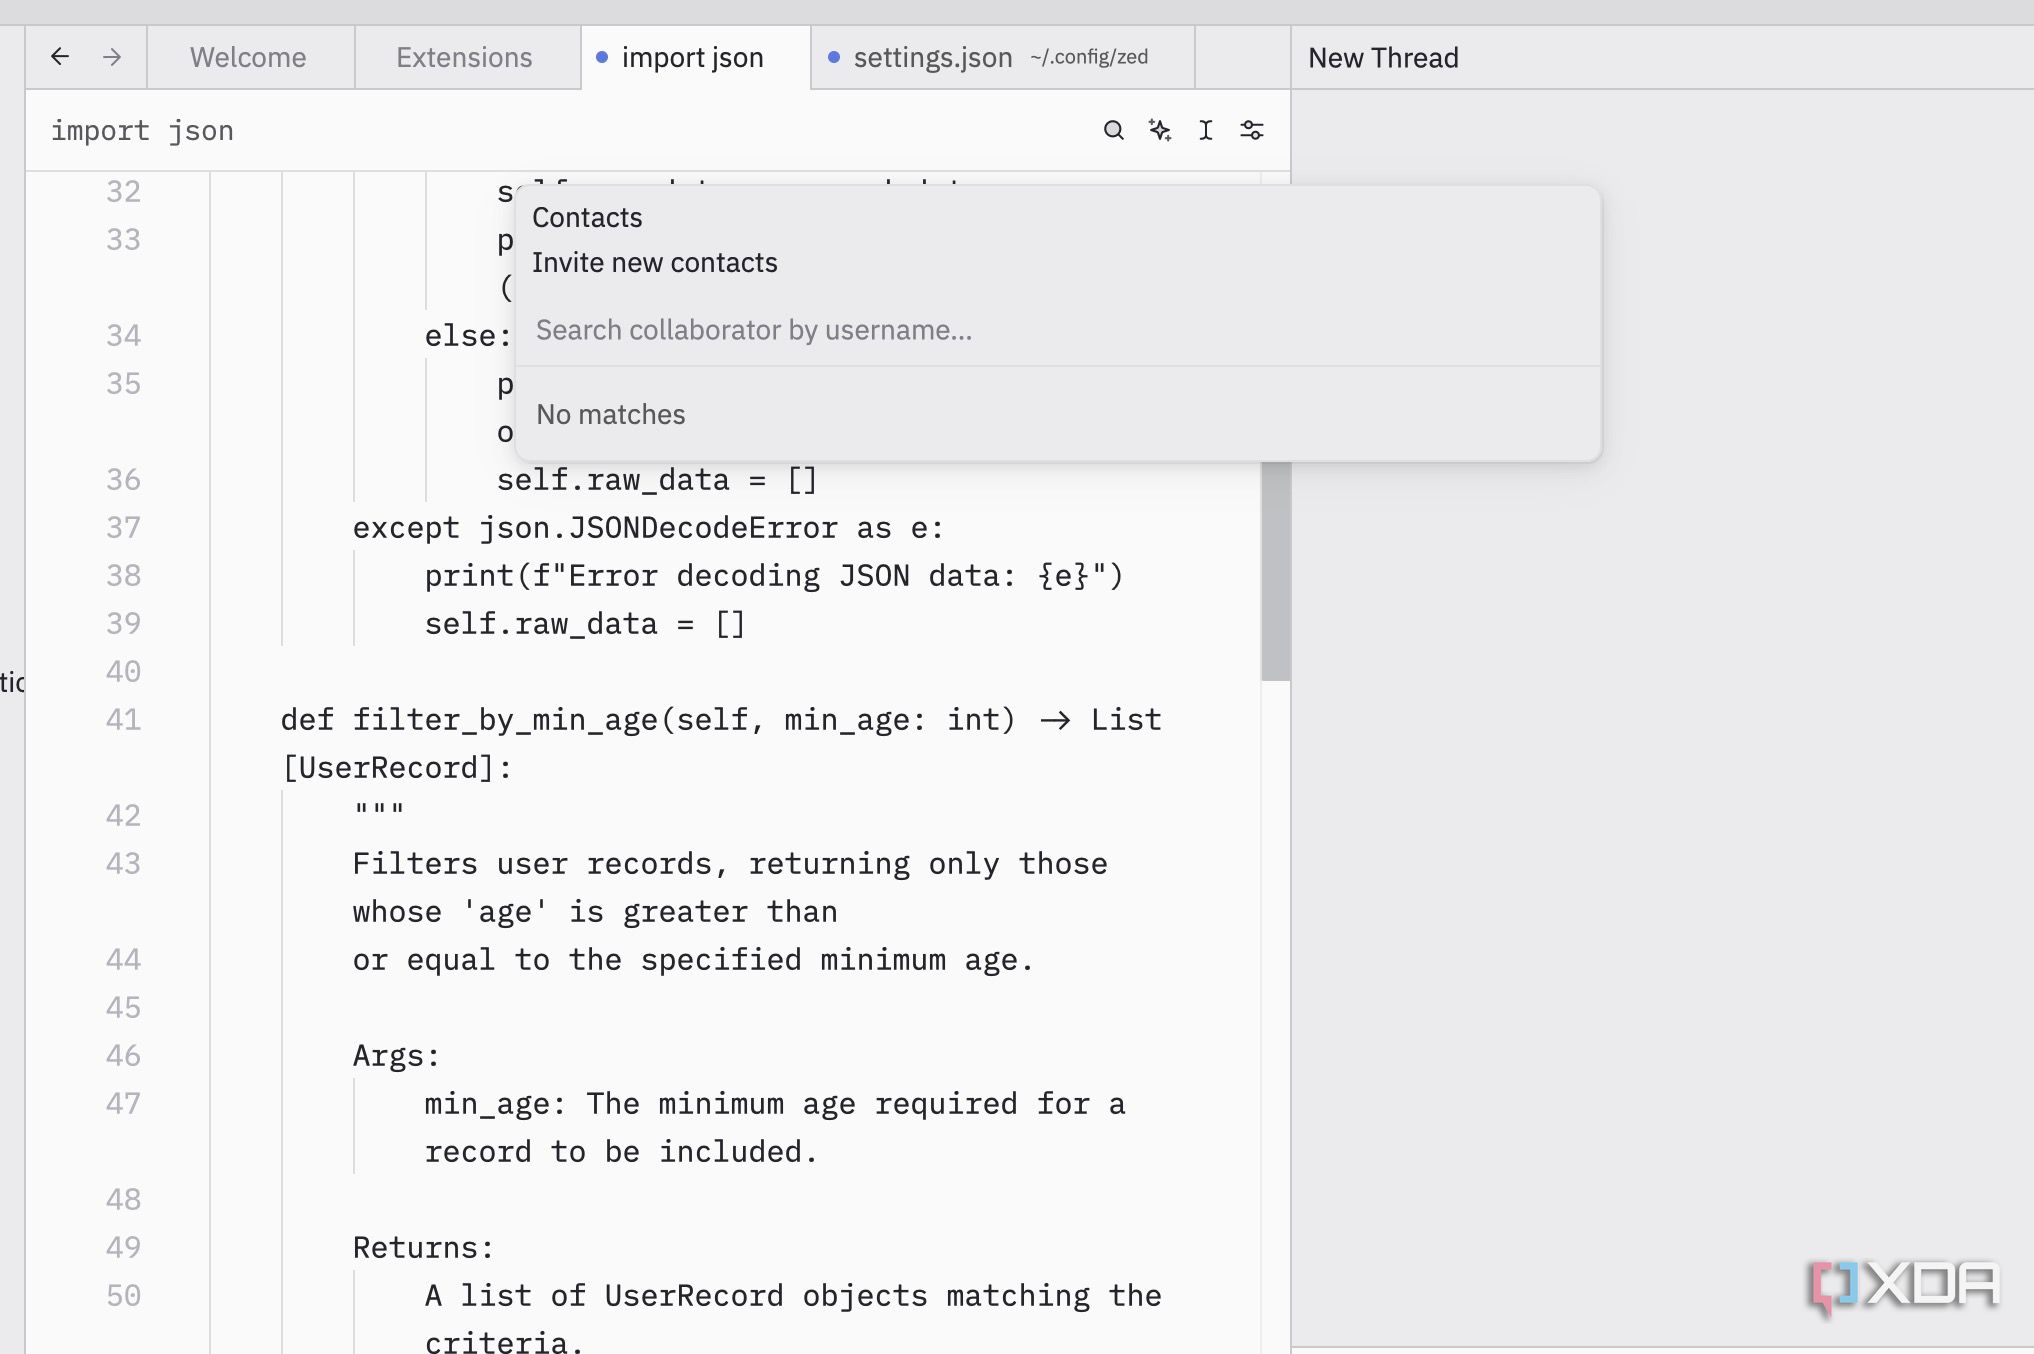Click the No matches result text
Screen dimensions: 2034x1354
coord(611,414)
